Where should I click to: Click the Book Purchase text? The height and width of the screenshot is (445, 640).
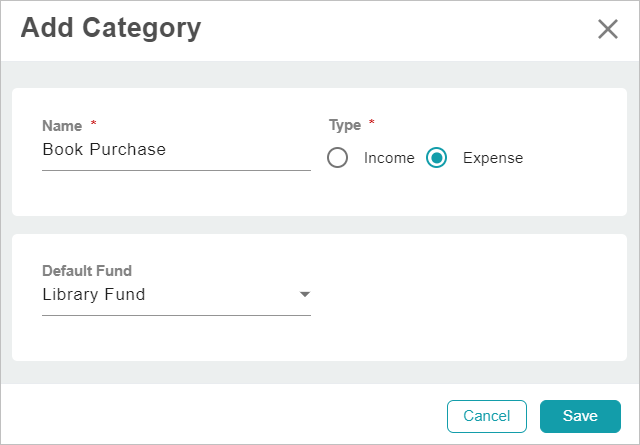click(104, 150)
